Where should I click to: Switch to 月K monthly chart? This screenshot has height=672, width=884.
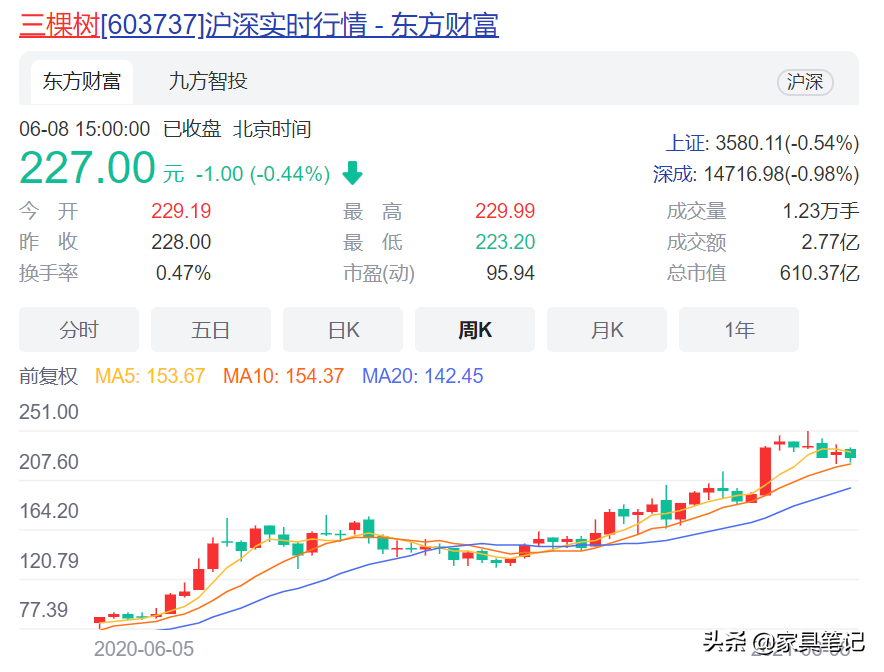pyautogui.click(x=607, y=330)
